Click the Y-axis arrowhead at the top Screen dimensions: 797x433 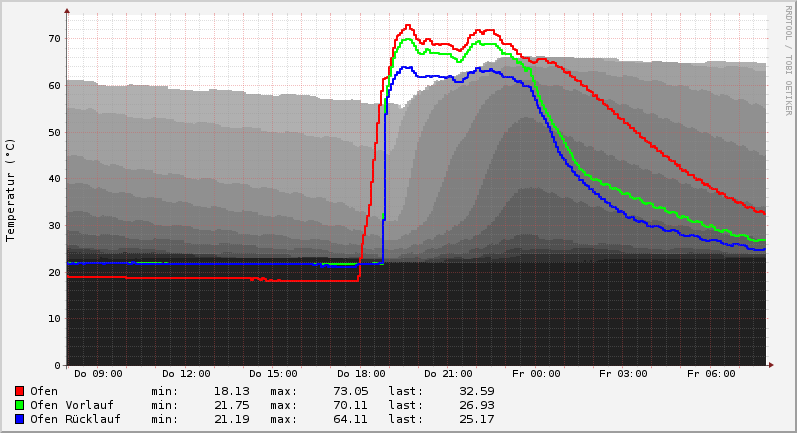tap(67, 11)
